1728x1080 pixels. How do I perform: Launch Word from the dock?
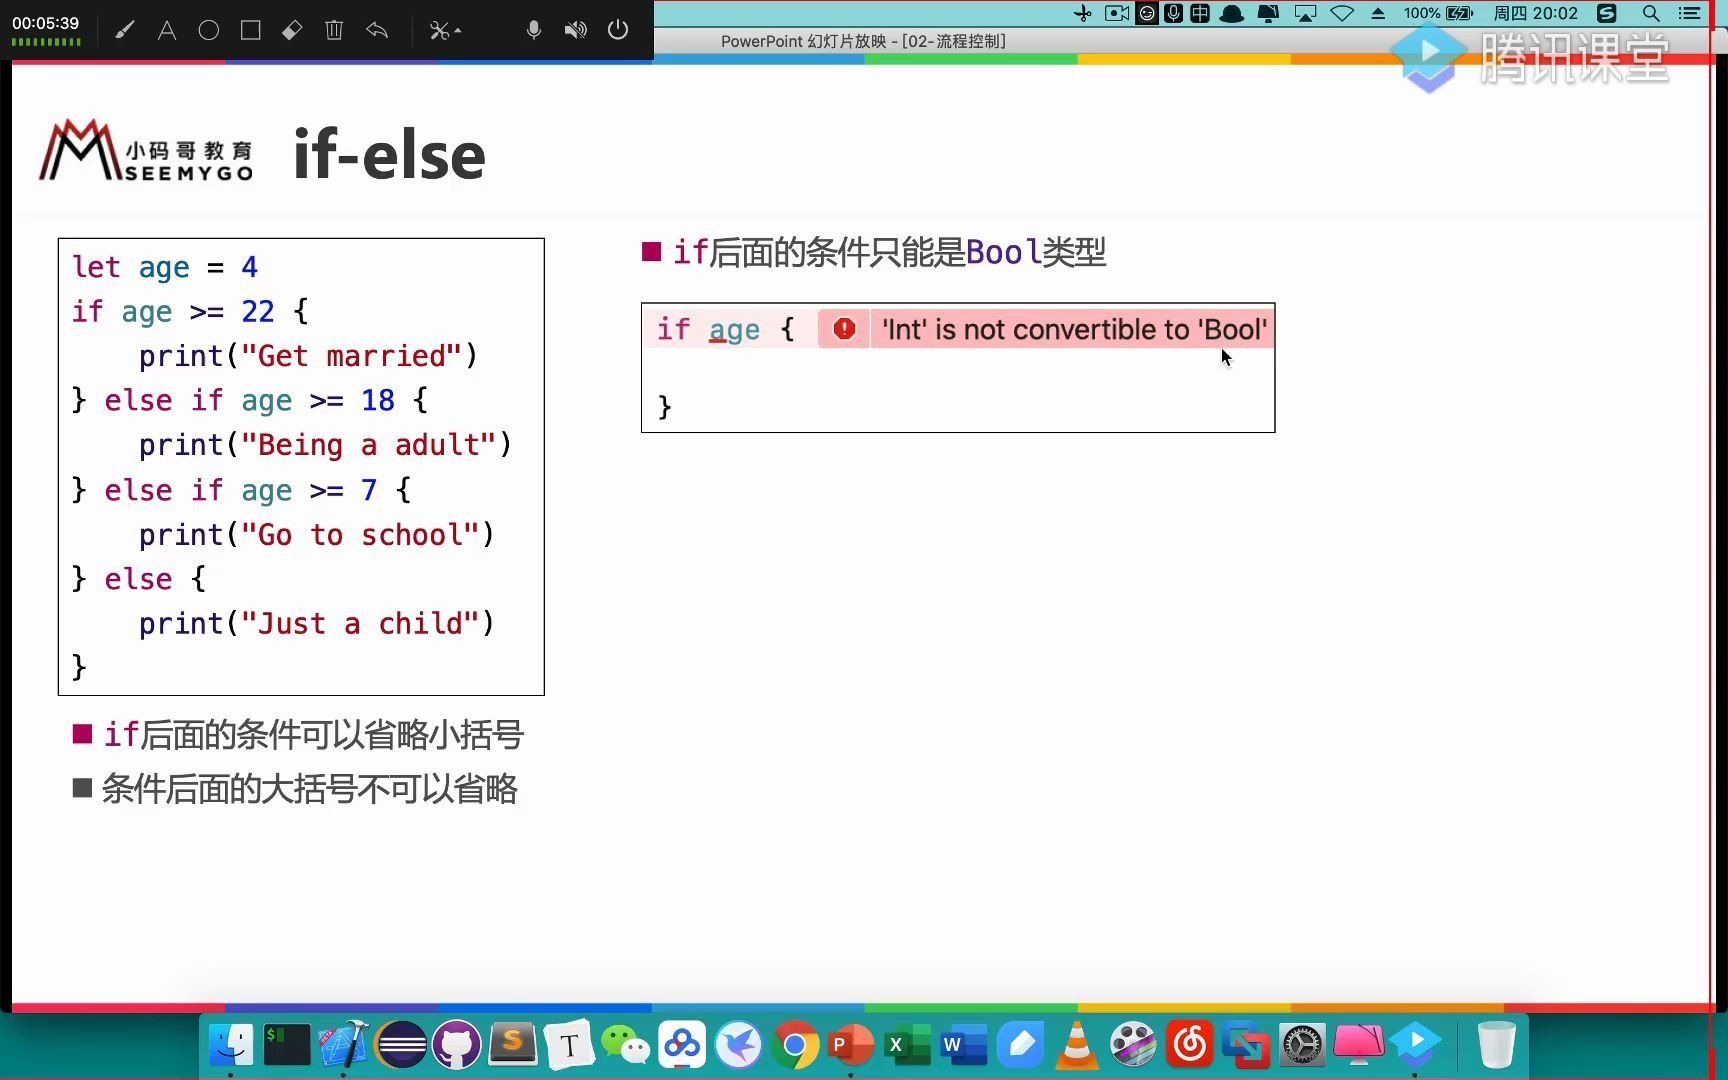coord(963,1045)
